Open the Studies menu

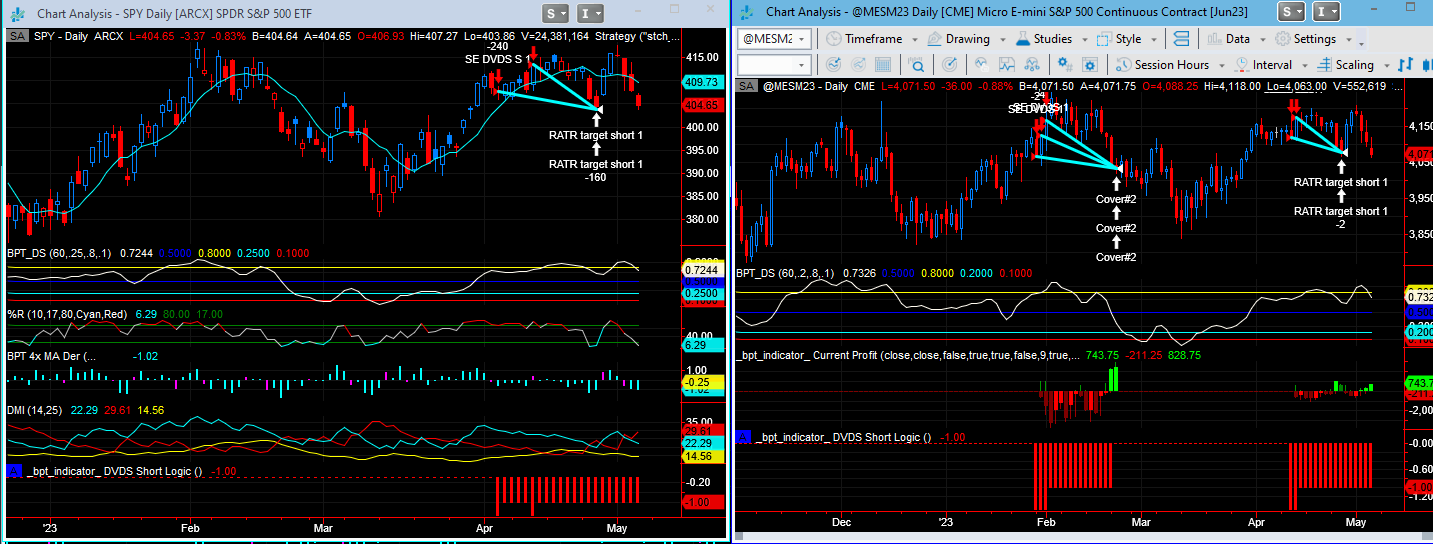[x=1043, y=39]
